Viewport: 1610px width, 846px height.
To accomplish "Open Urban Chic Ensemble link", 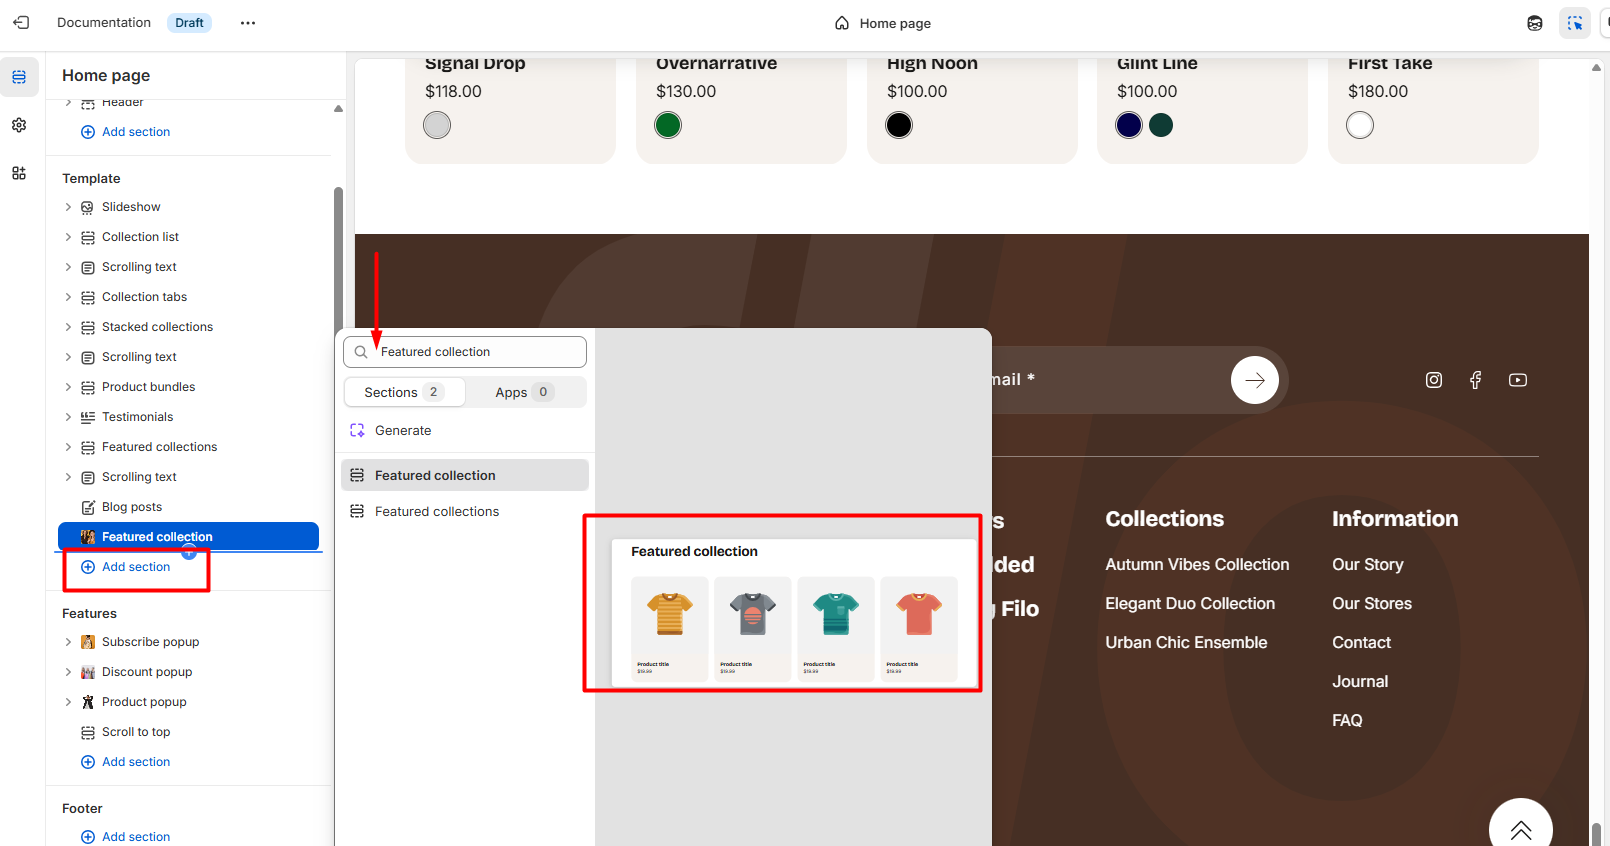I will click(1186, 643).
